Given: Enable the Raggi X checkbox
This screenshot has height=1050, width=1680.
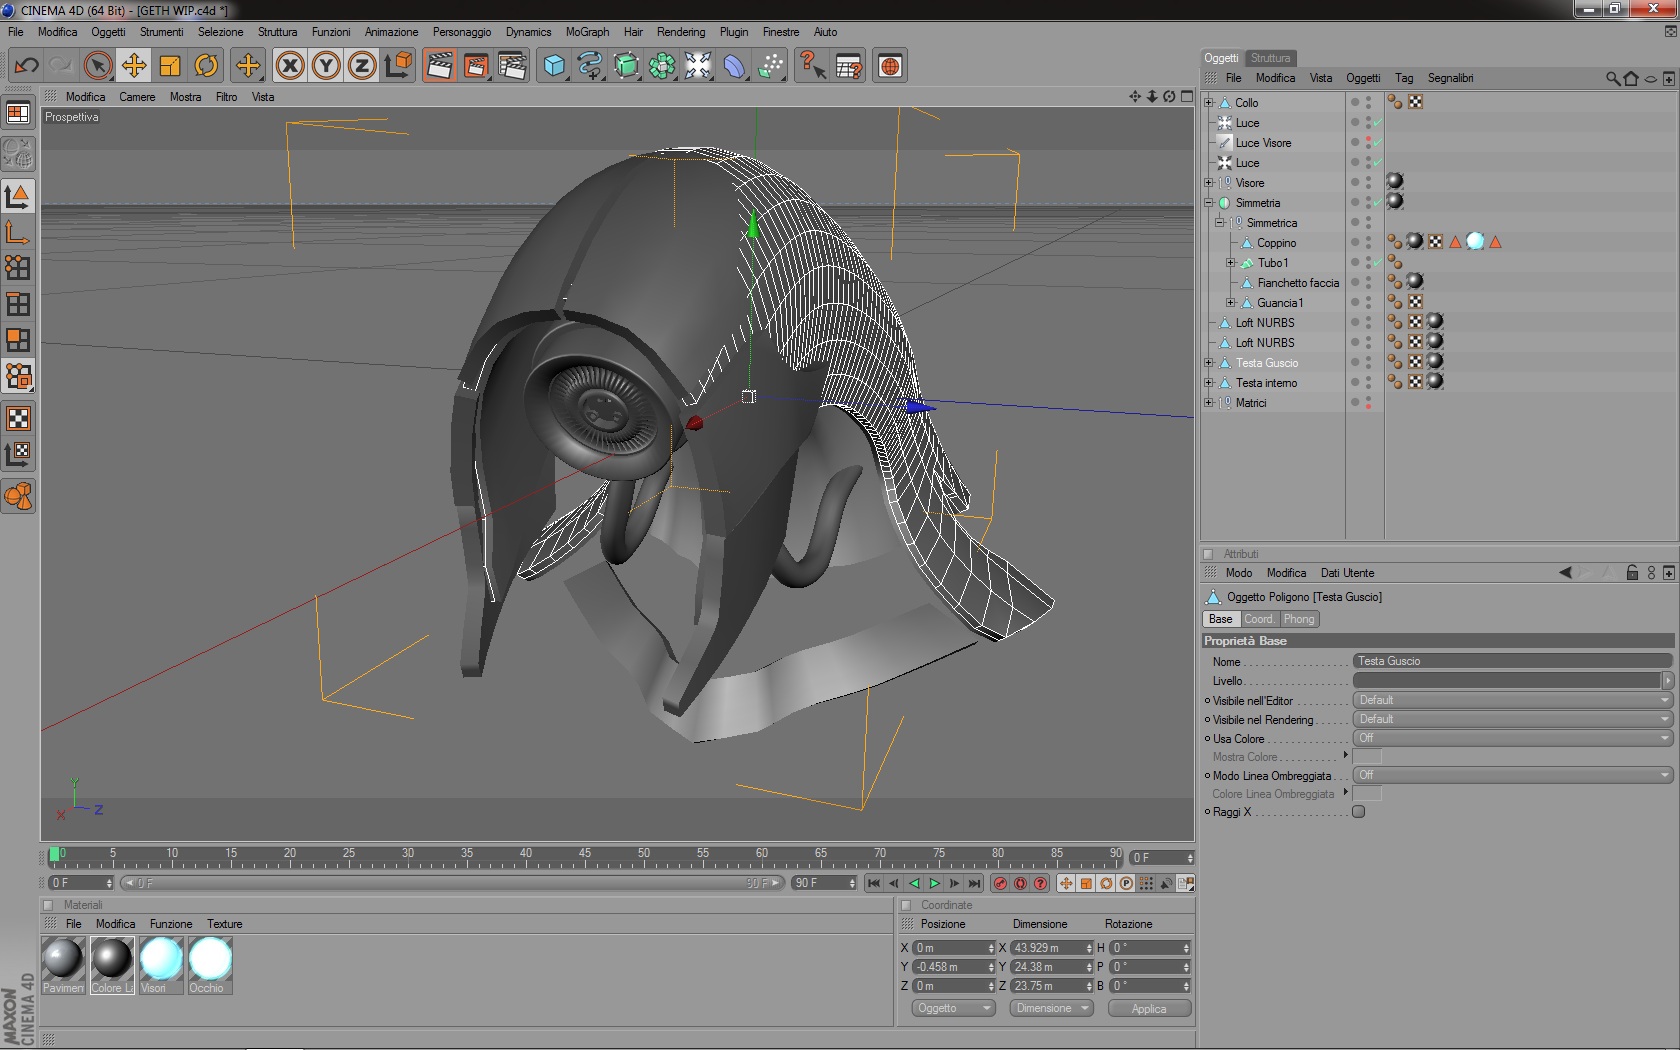Looking at the screenshot, I should click(1358, 812).
